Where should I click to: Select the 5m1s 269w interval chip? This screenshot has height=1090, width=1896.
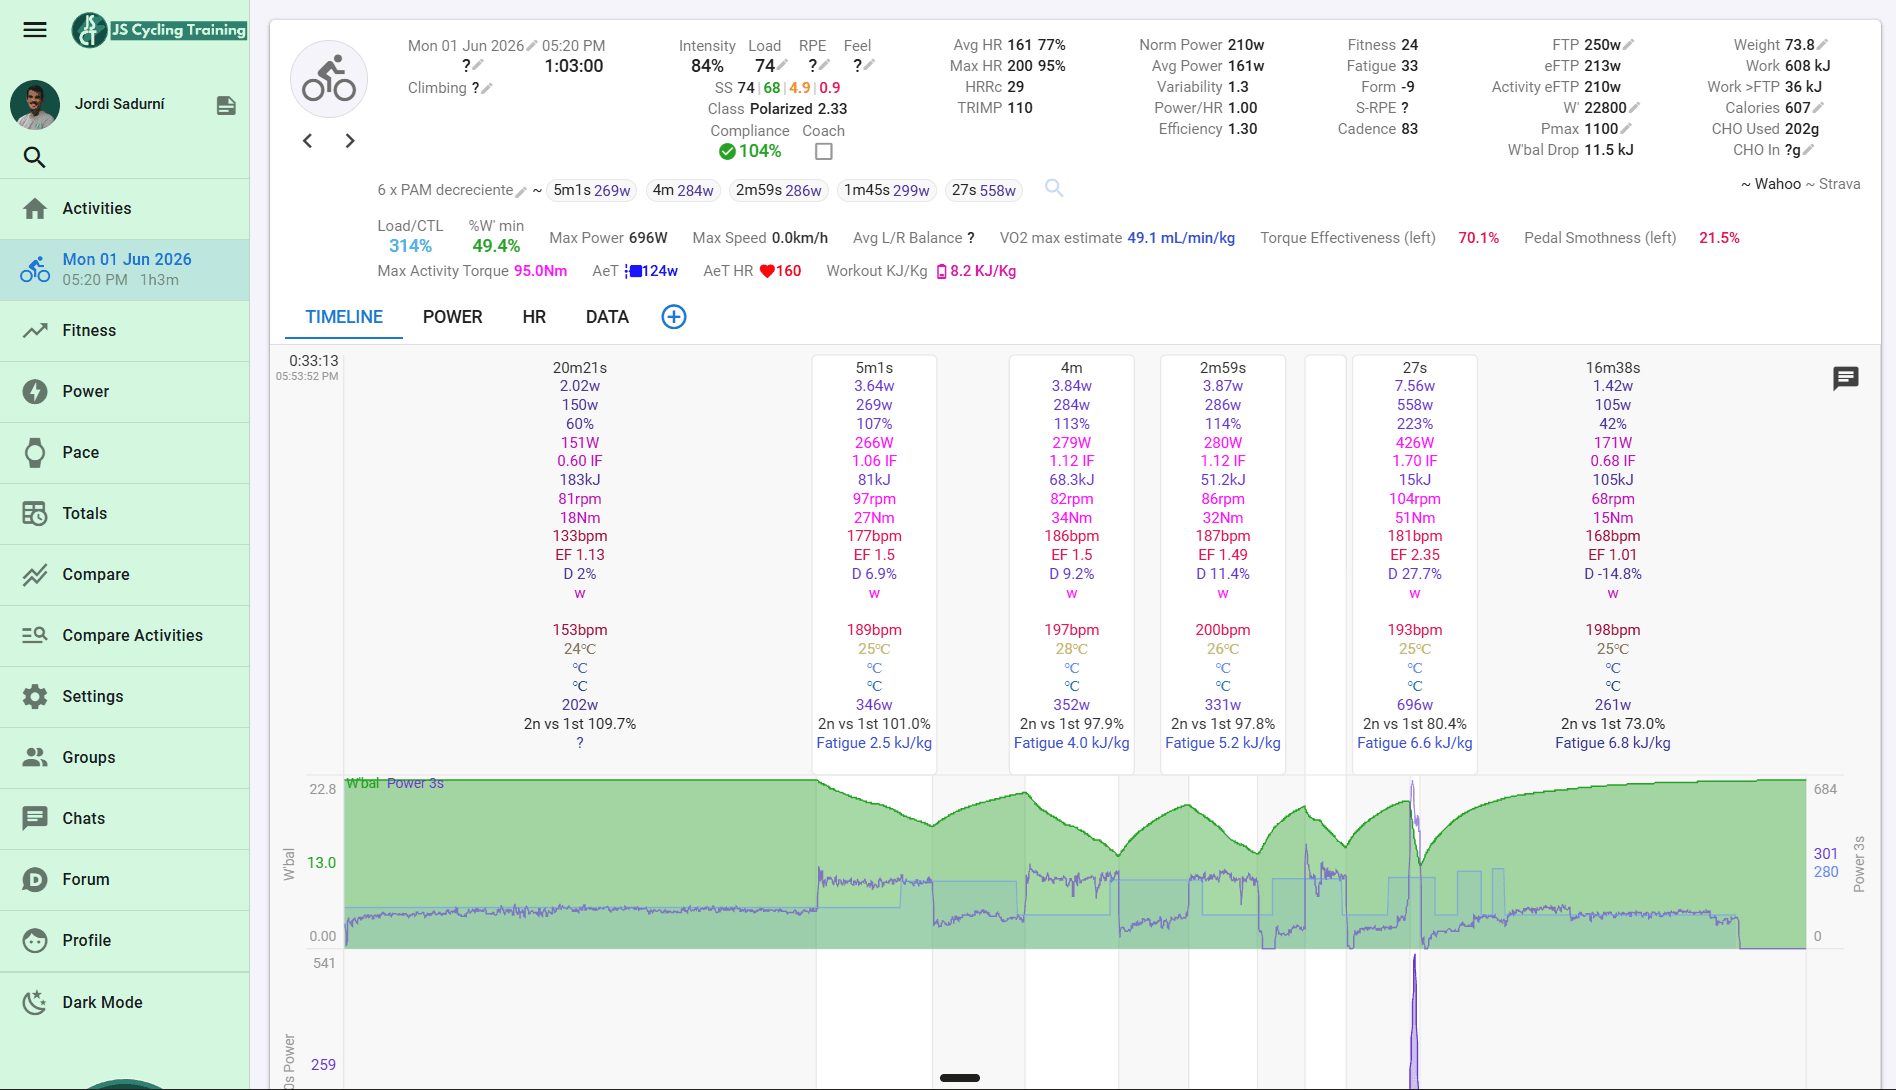(592, 190)
